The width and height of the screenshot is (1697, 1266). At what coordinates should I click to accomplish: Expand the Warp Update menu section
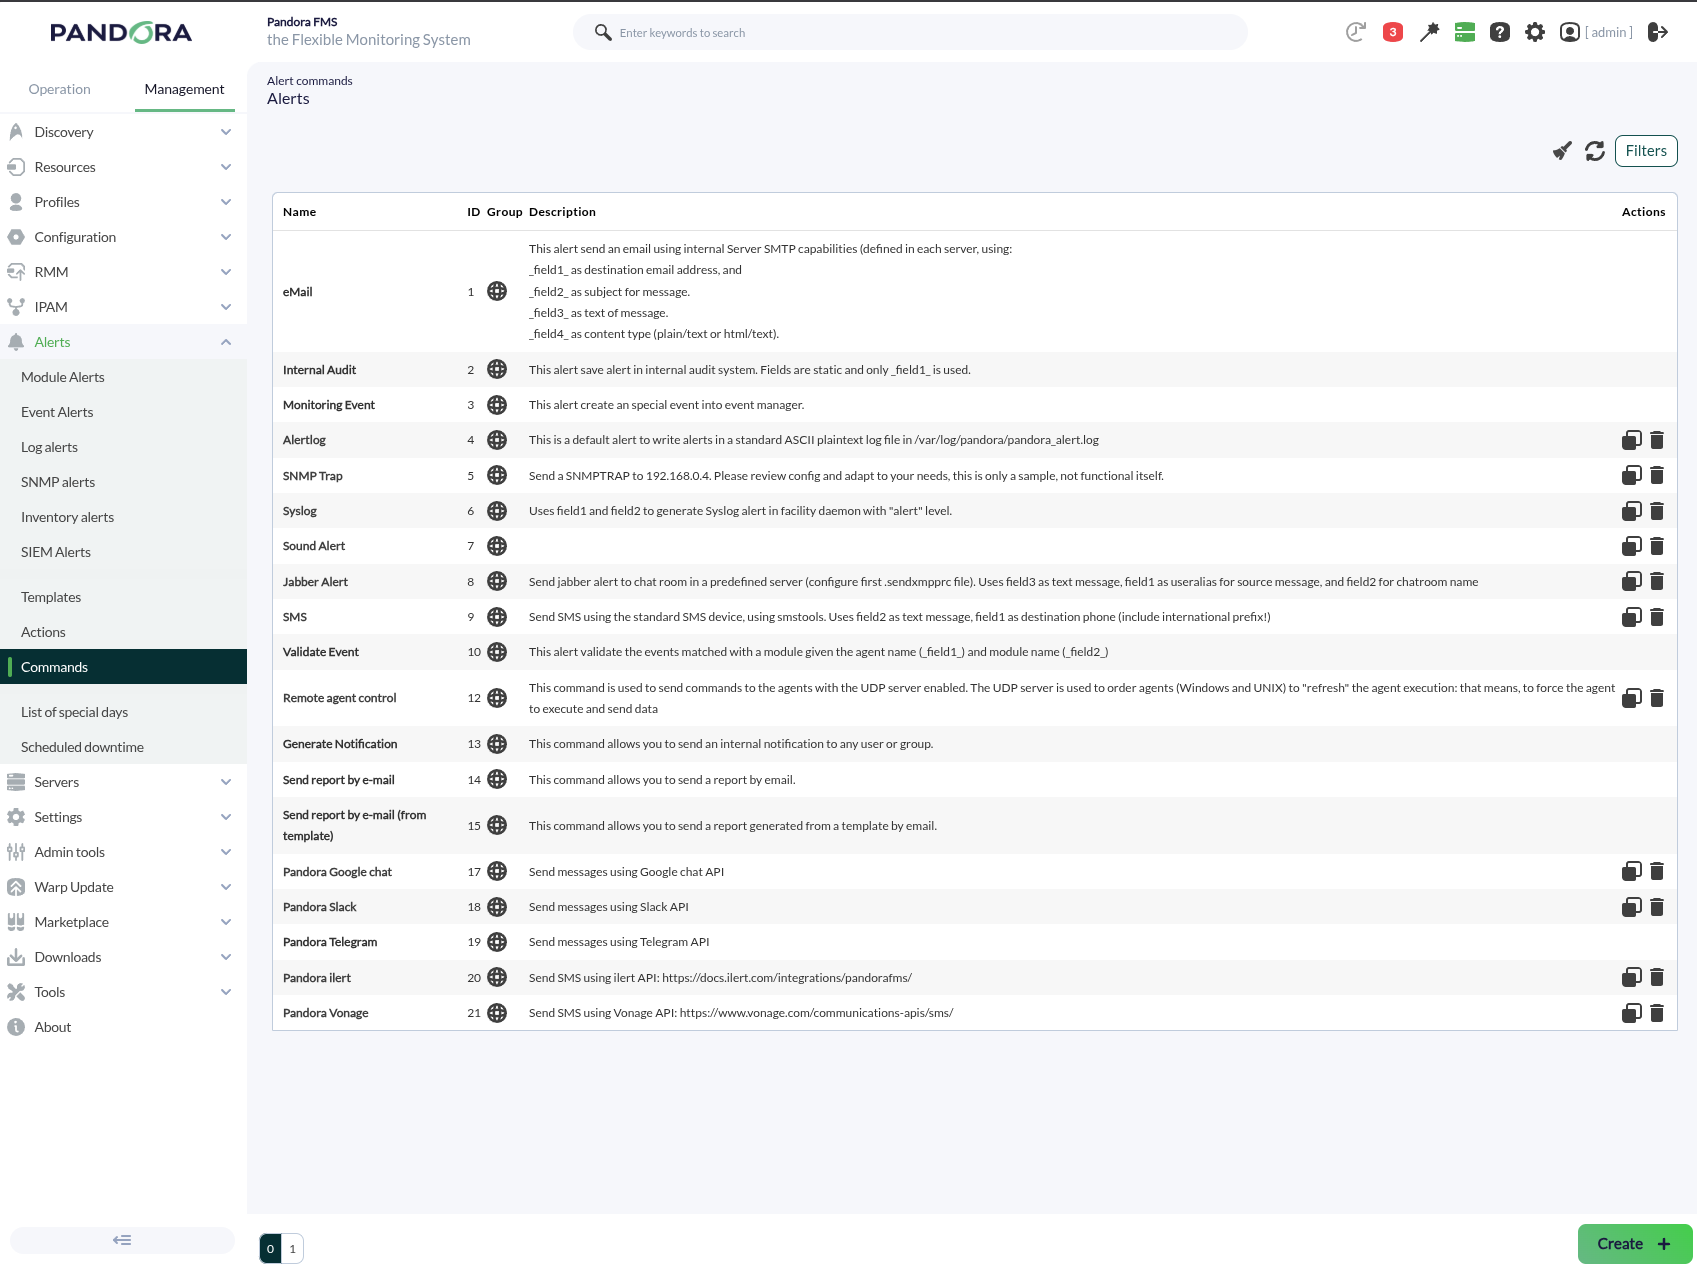[x=123, y=887]
